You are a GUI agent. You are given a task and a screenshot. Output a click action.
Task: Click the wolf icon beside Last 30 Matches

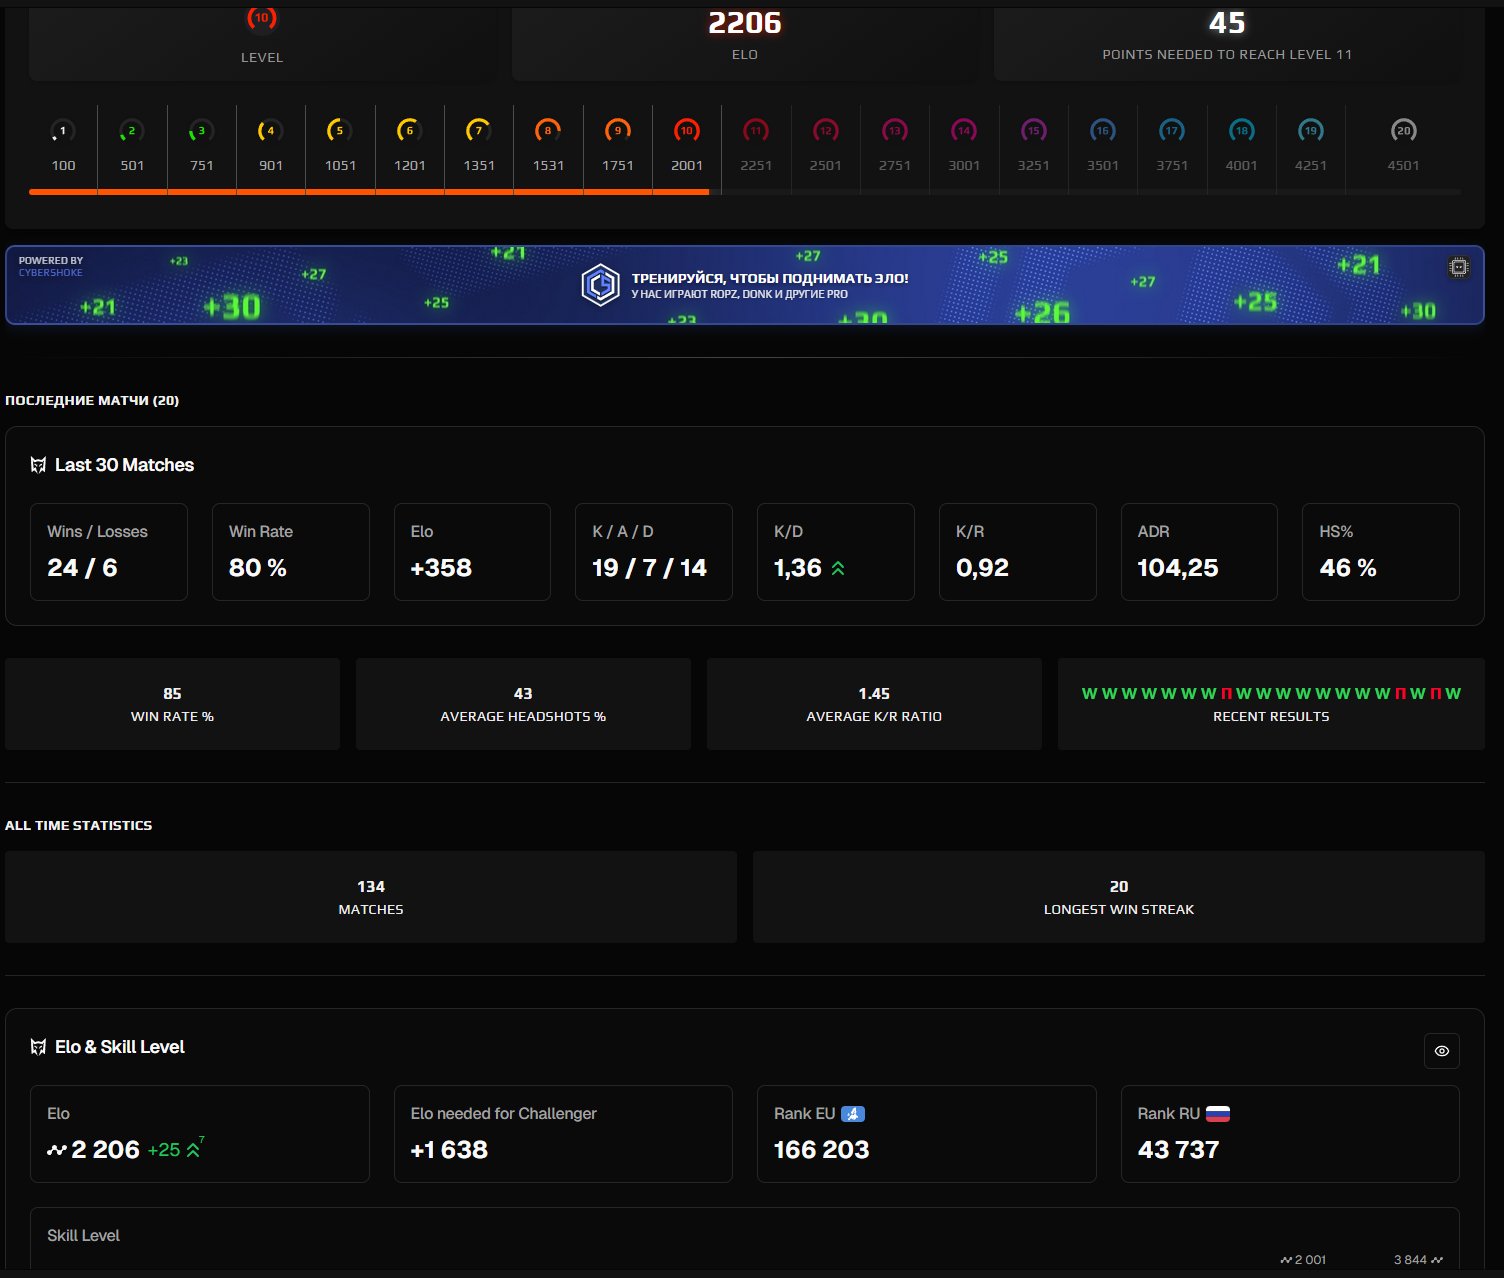pyautogui.click(x=38, y=464)
